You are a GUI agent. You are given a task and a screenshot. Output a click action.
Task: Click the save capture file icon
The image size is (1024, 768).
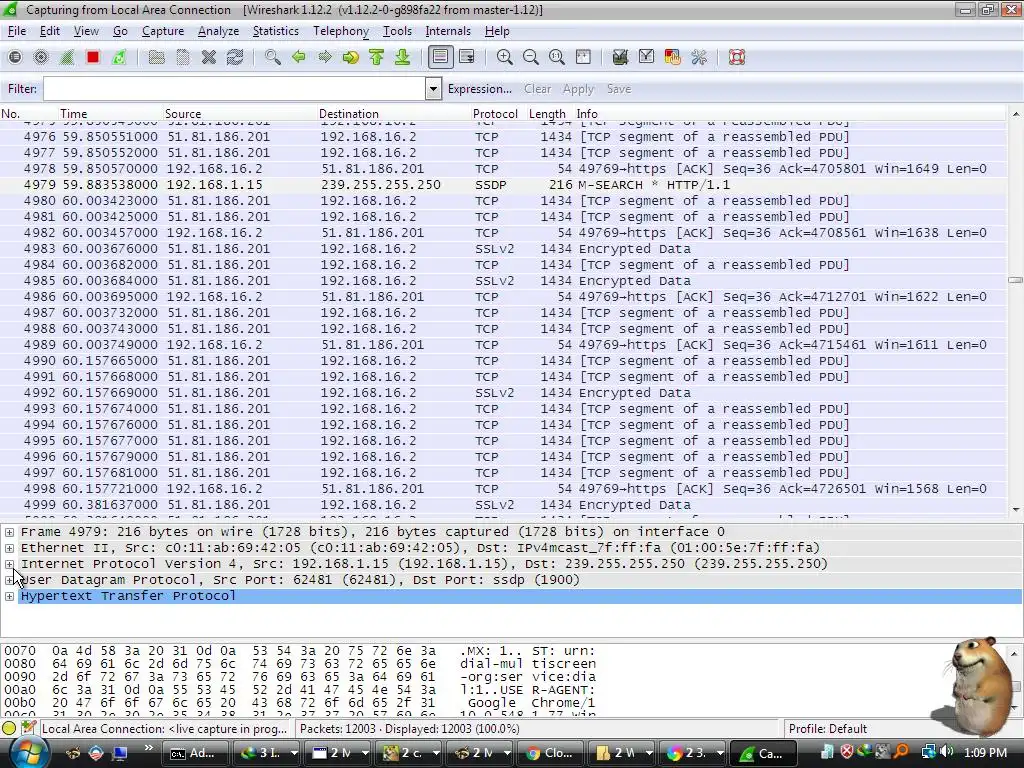point(183,57)
